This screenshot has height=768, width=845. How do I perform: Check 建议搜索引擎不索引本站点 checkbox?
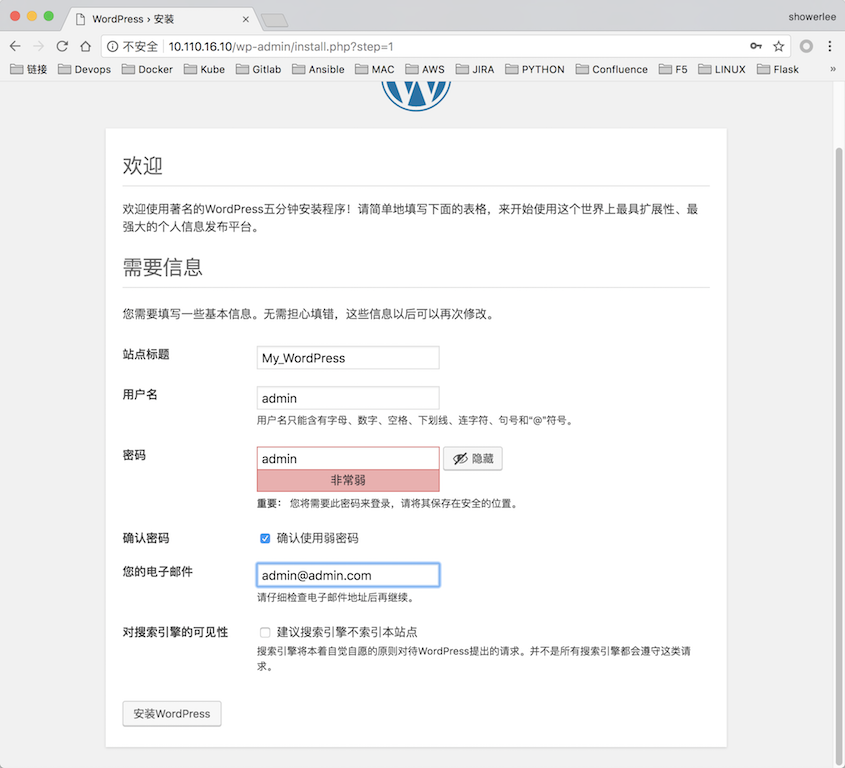coord(265,632)
